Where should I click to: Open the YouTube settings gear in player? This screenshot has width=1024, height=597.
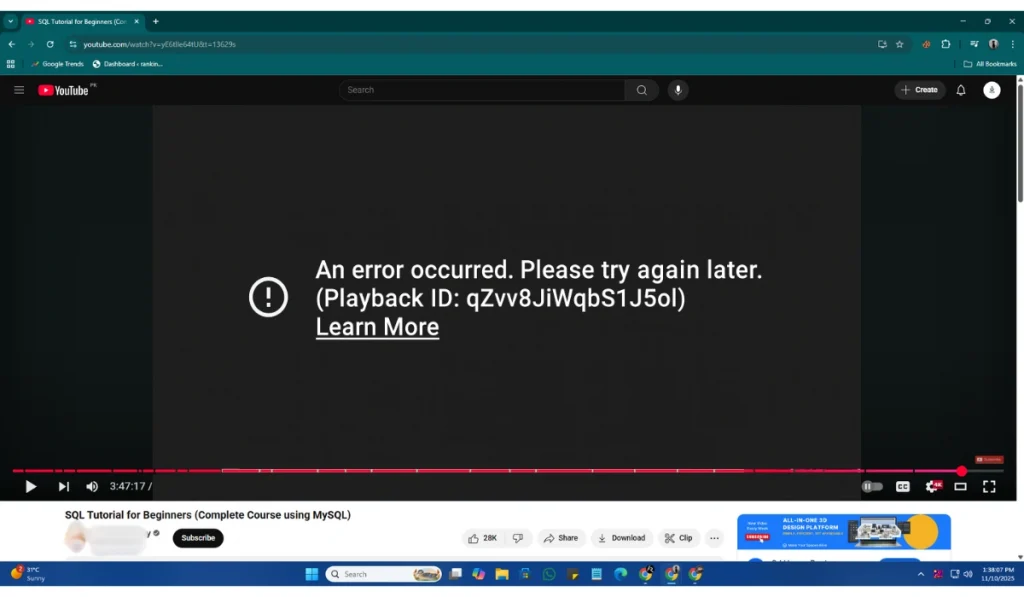[933, 487]
